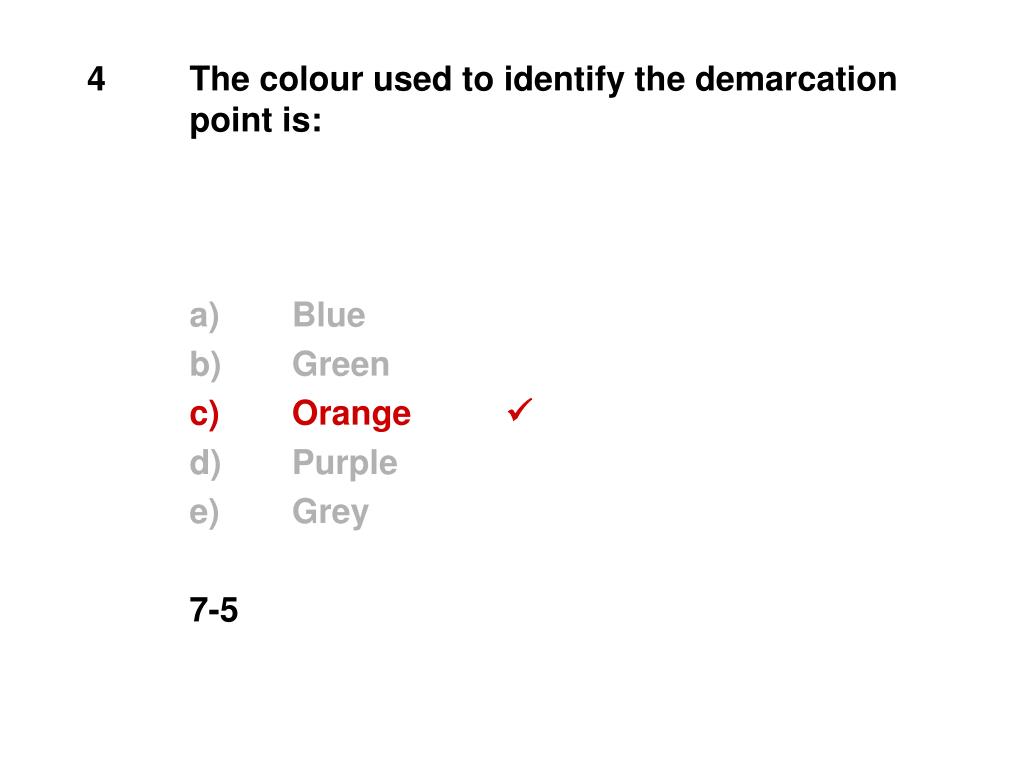This screenshot has width=1024, height=768.
Task: Click the 7-5 reference text
Action: click(x=214, y=610)
